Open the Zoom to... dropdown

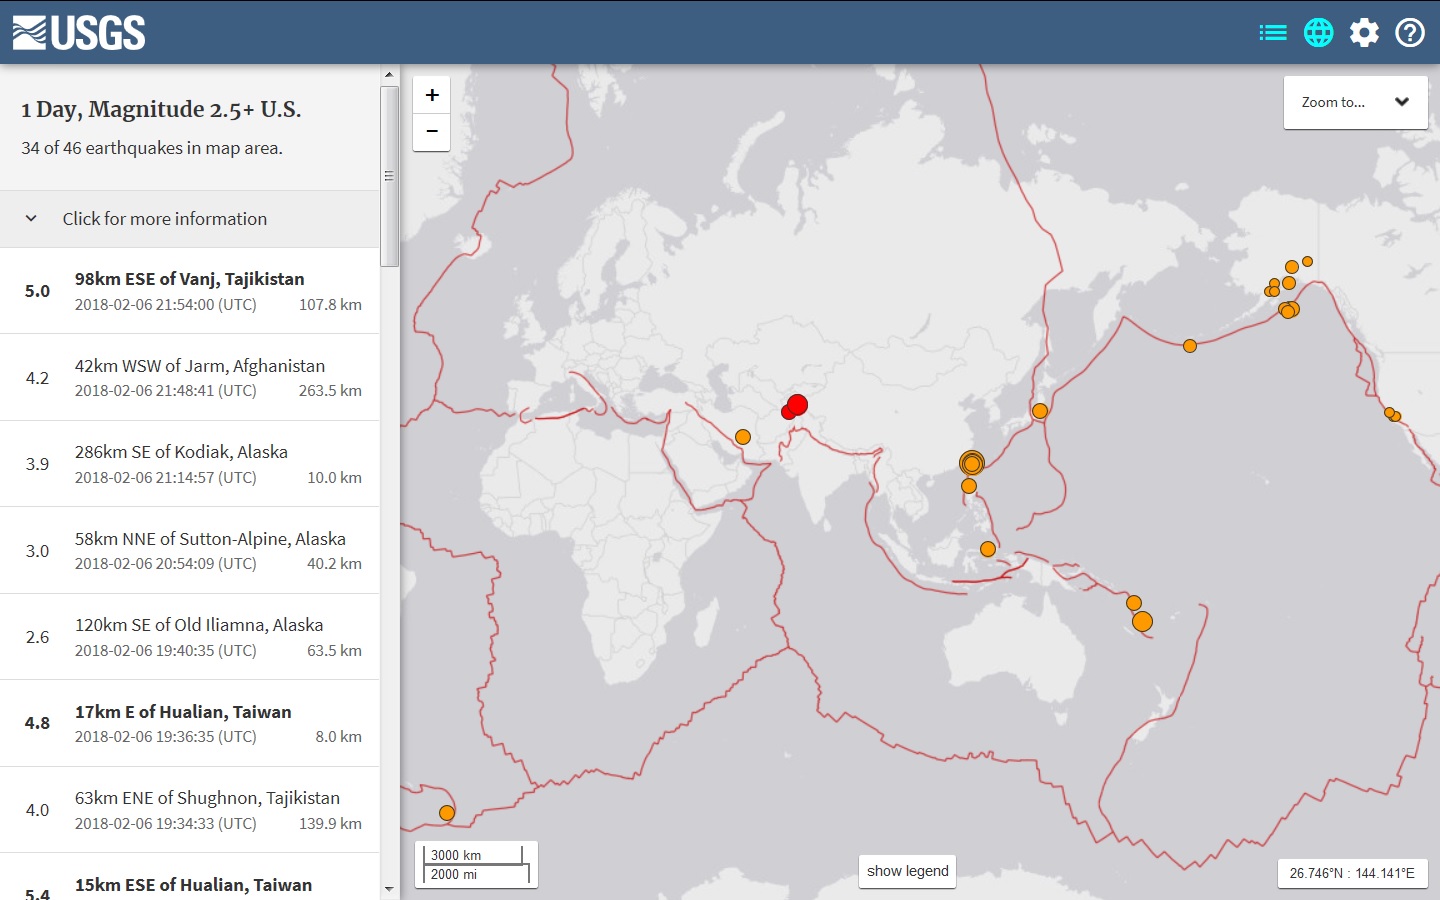tap(1355, 102)
